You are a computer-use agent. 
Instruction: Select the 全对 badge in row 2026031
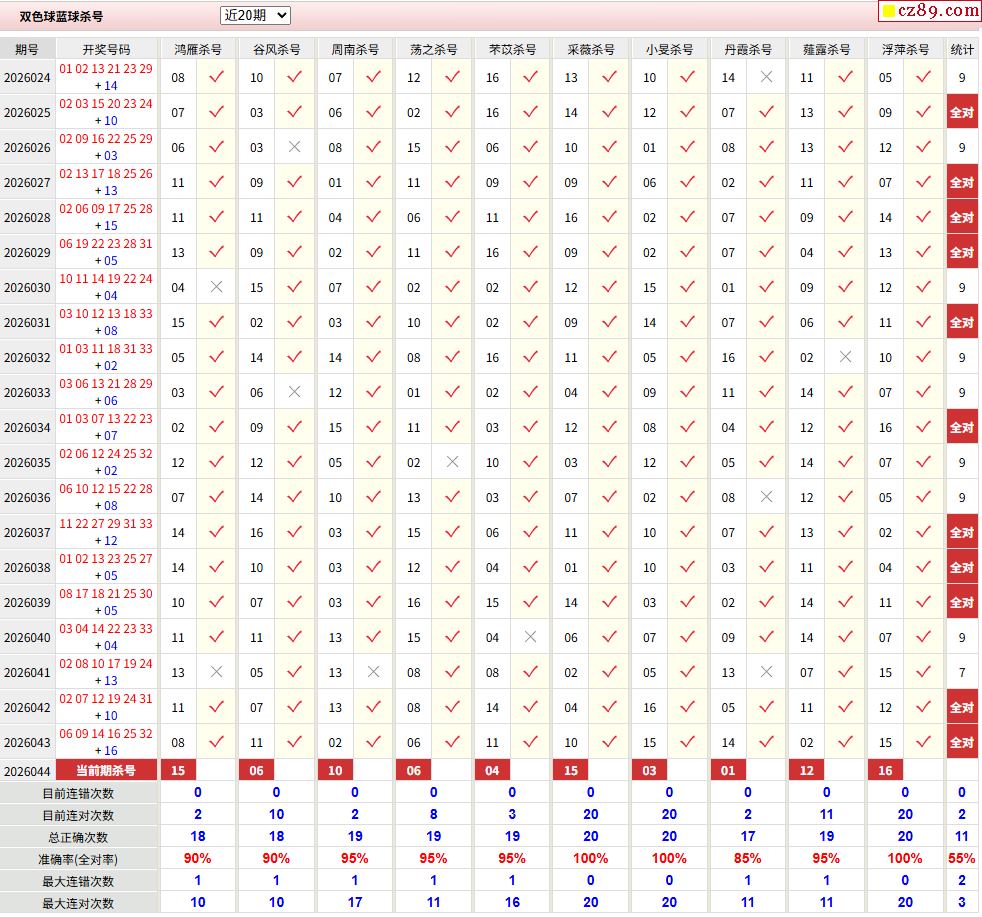[962, 322]
